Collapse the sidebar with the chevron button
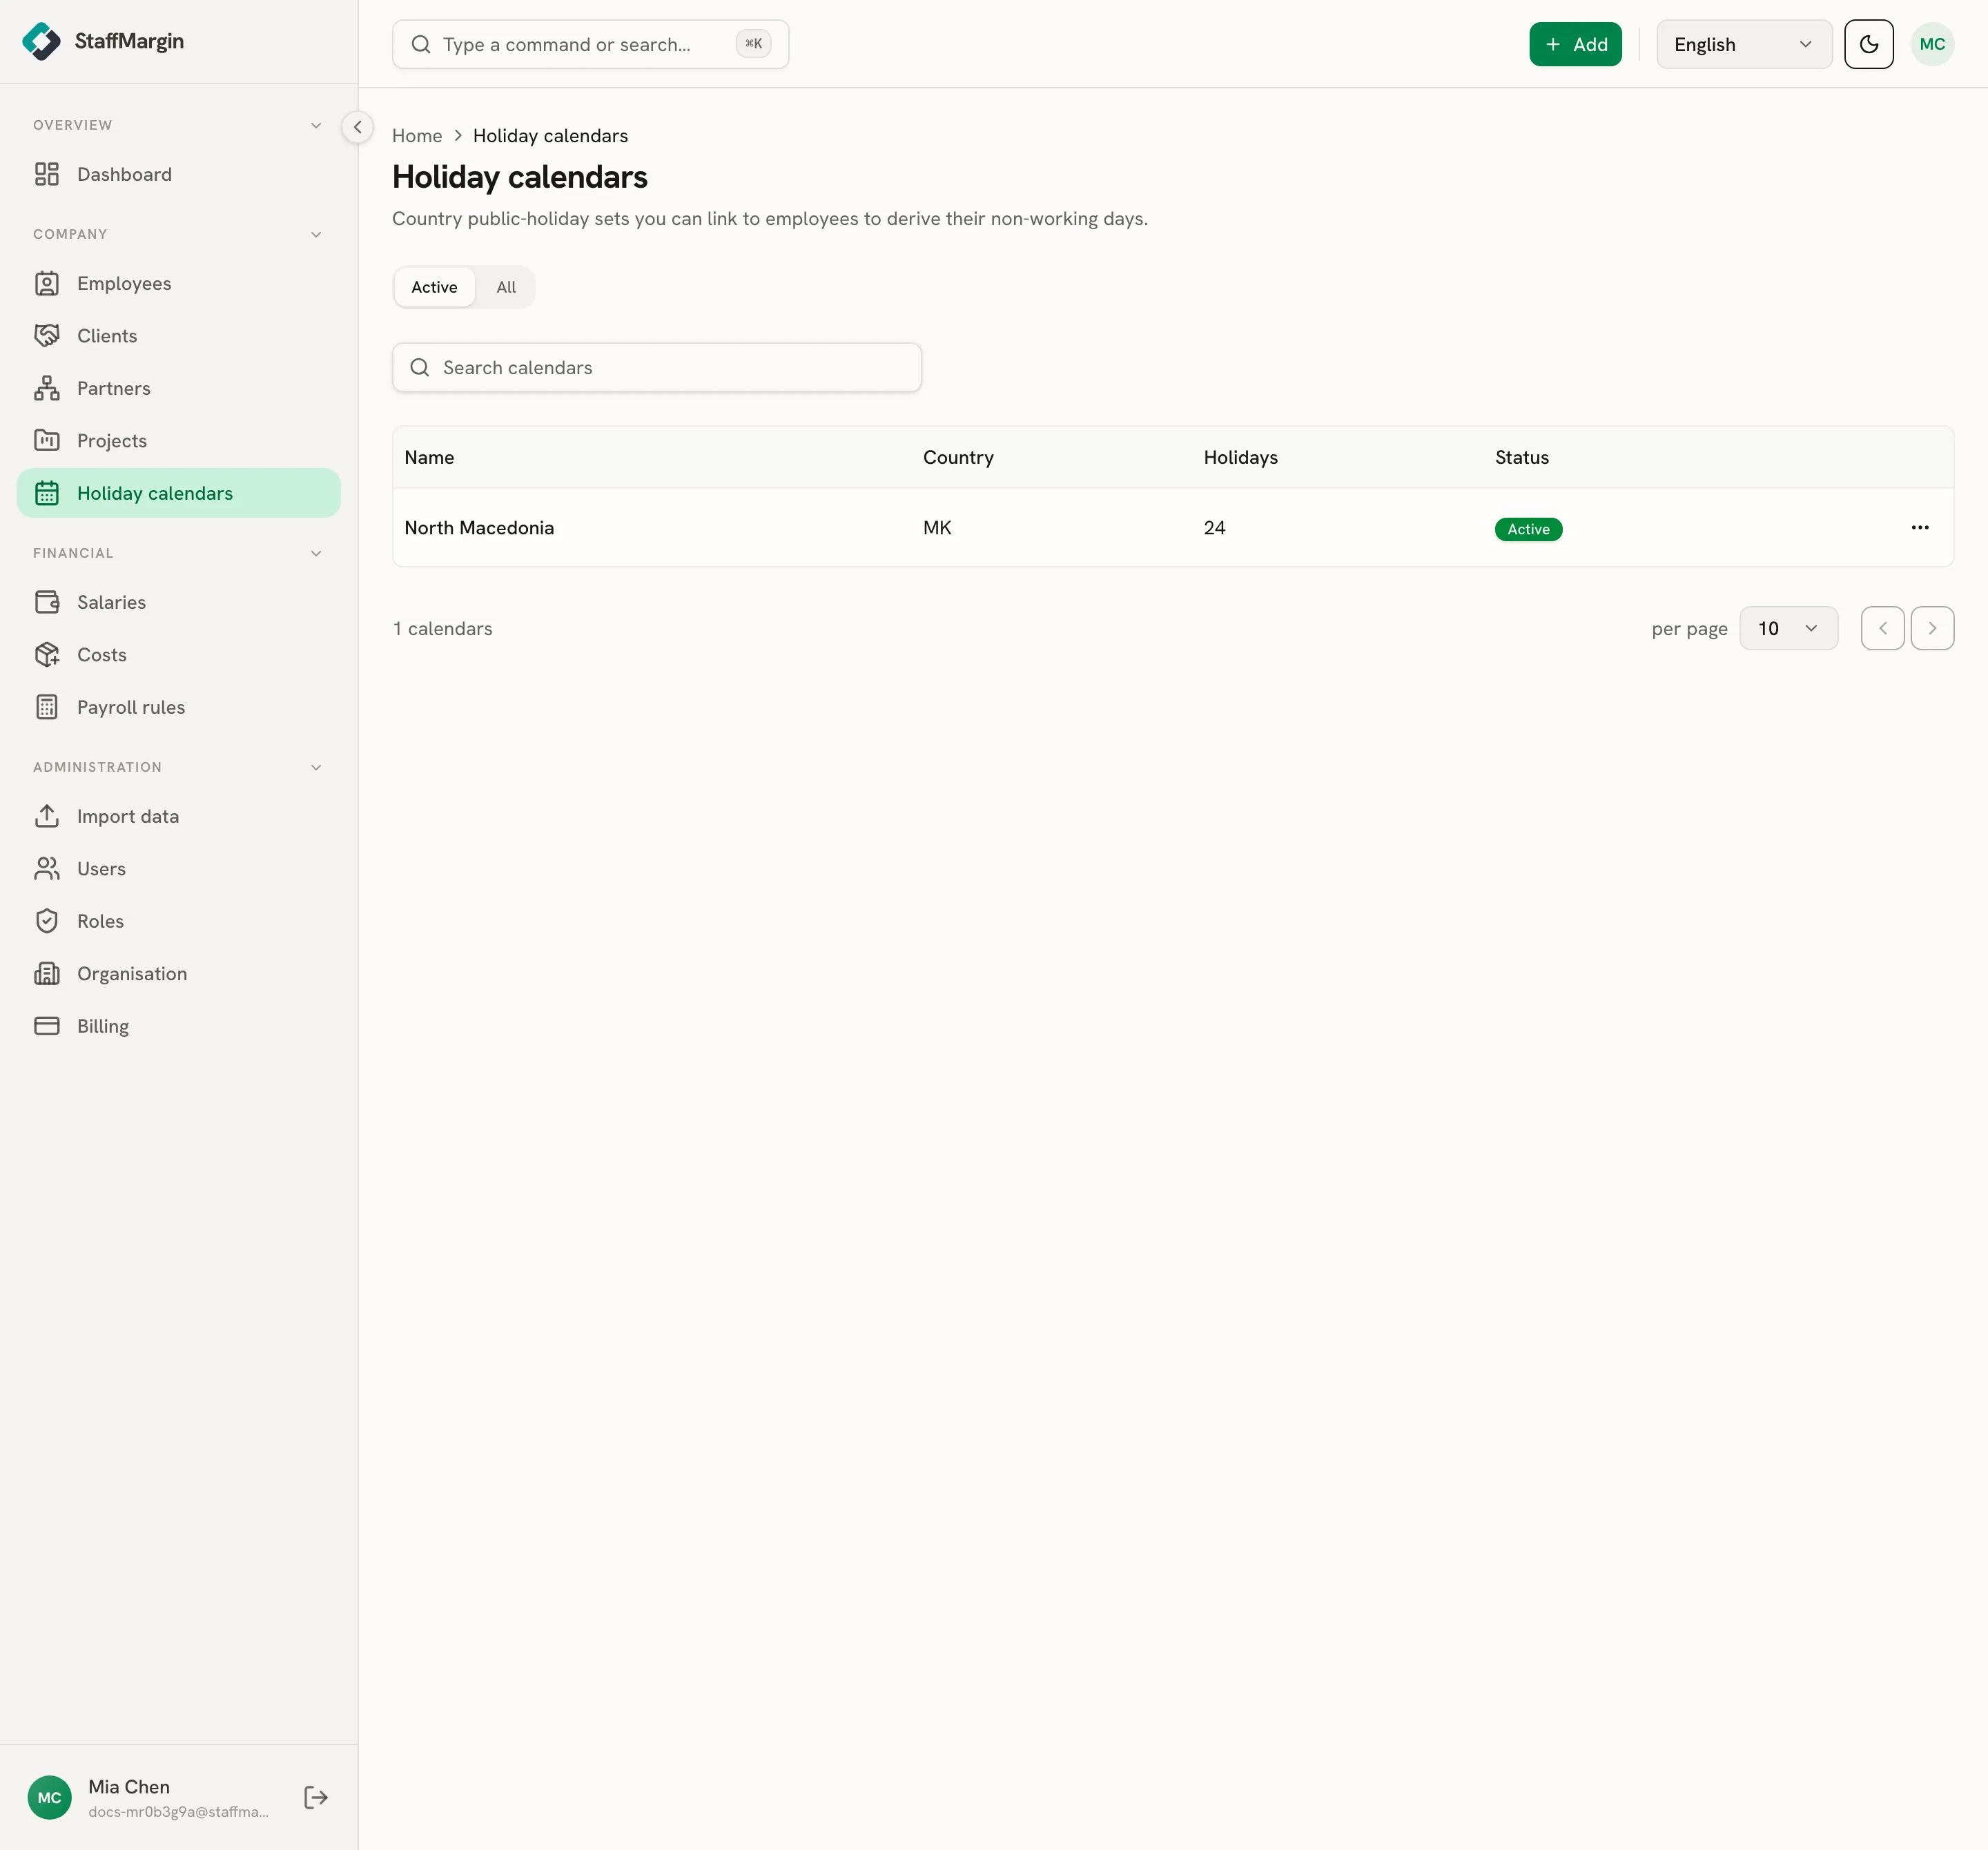This screenshot has width=1988, height=1850. point(357,127)
